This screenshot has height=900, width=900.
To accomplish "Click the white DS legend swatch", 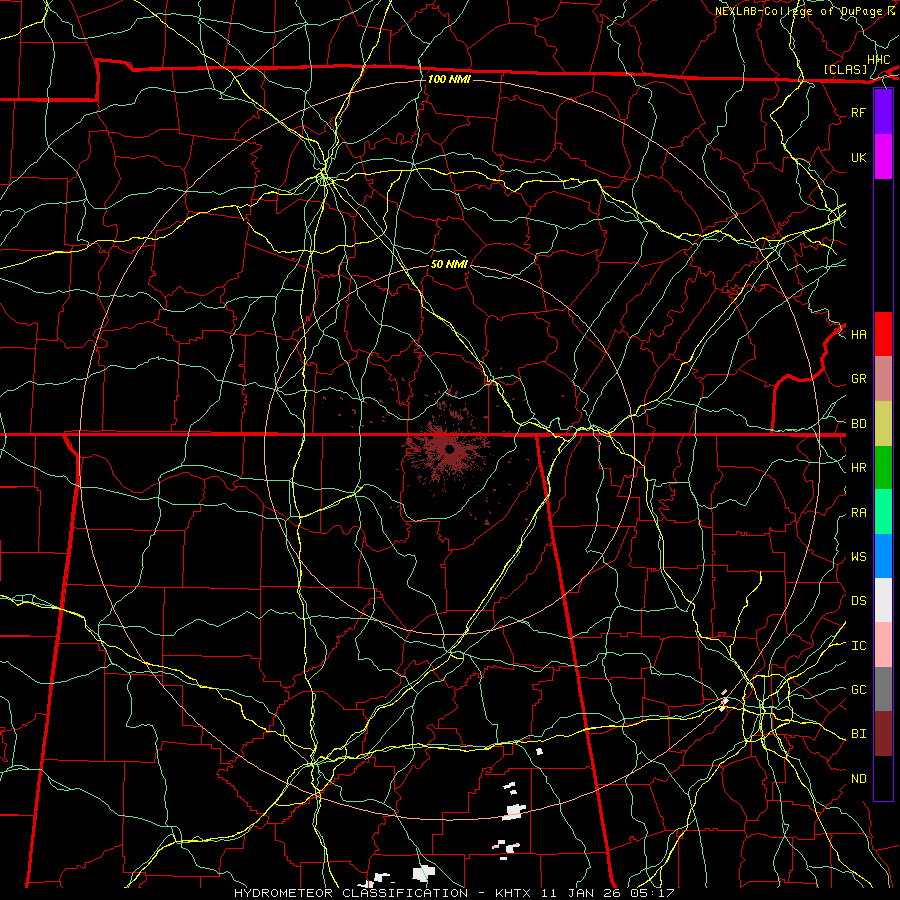I will [883, 600].
